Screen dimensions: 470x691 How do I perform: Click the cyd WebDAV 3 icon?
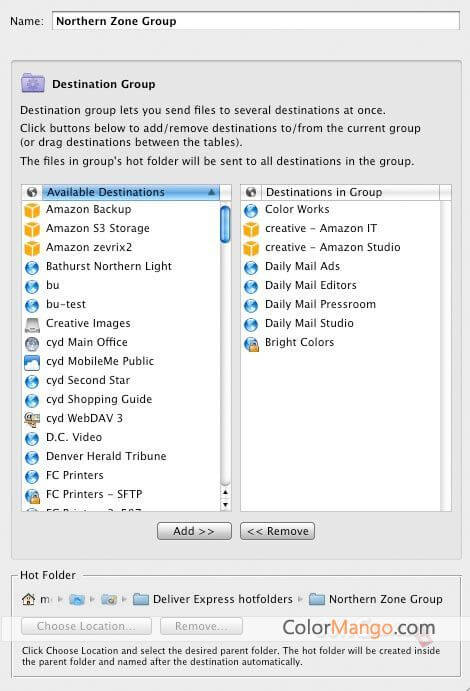click(32, 419)
